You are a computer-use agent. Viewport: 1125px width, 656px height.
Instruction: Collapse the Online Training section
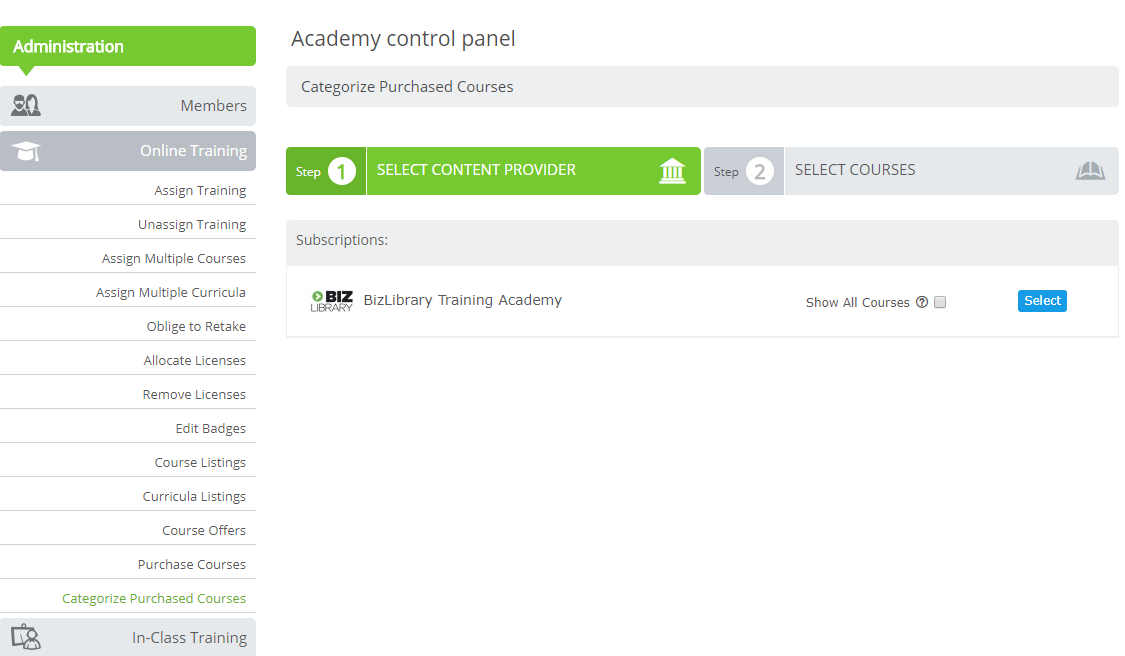point(128,151)
